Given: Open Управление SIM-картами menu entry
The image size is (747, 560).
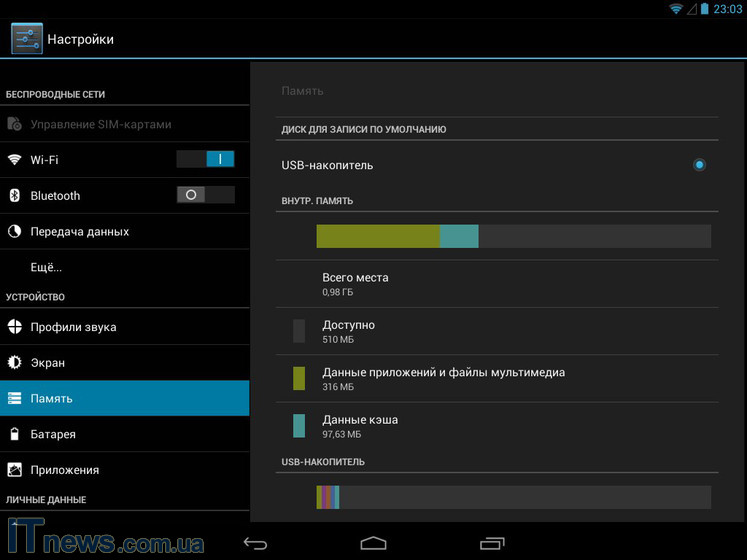Looking at the screenshot, I should coord(100,124).
